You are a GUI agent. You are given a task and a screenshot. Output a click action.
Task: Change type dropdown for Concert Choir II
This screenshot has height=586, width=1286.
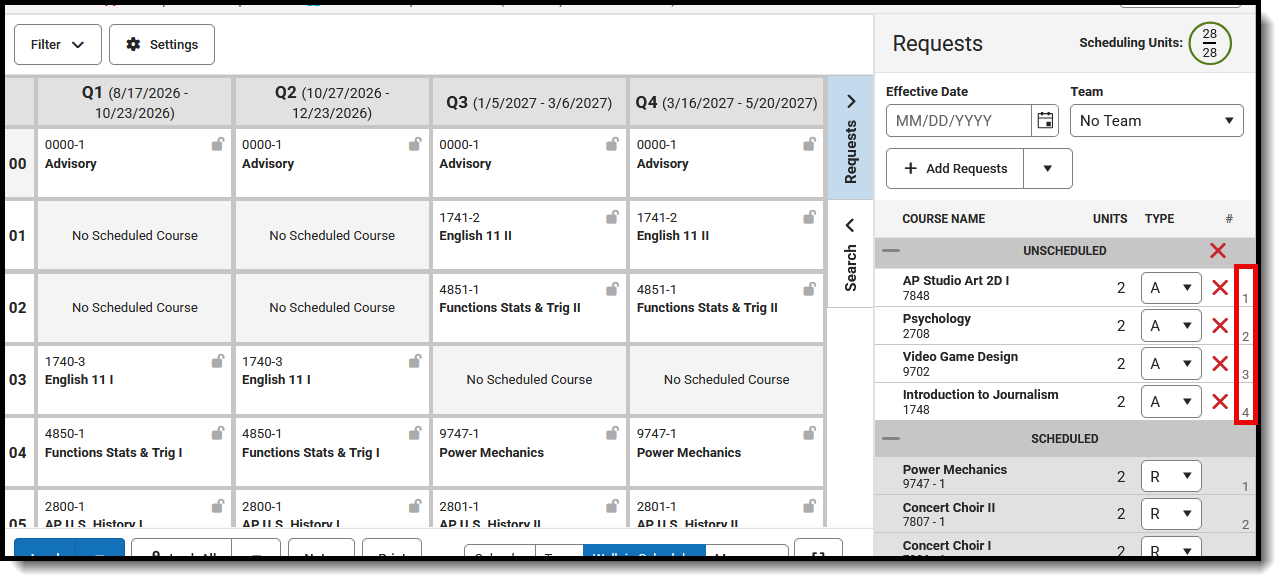coord(1172,515)
